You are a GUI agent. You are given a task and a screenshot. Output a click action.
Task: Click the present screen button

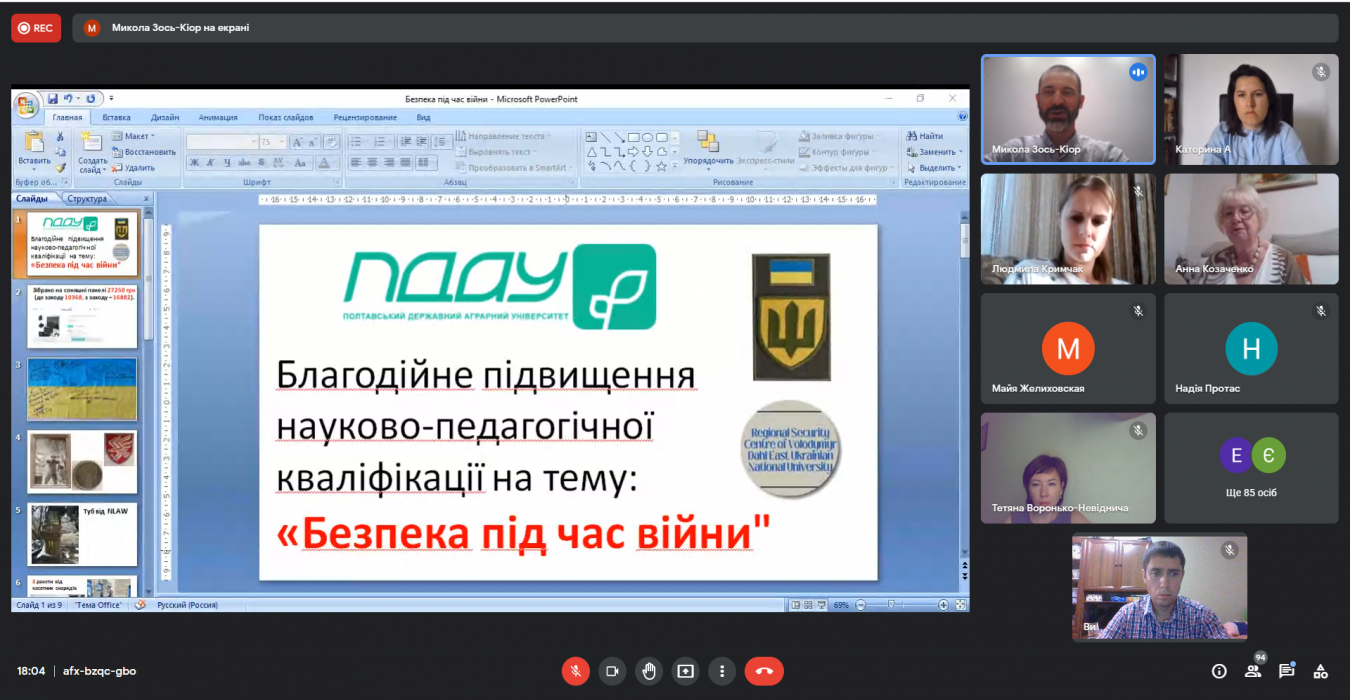tap(685, 671)
